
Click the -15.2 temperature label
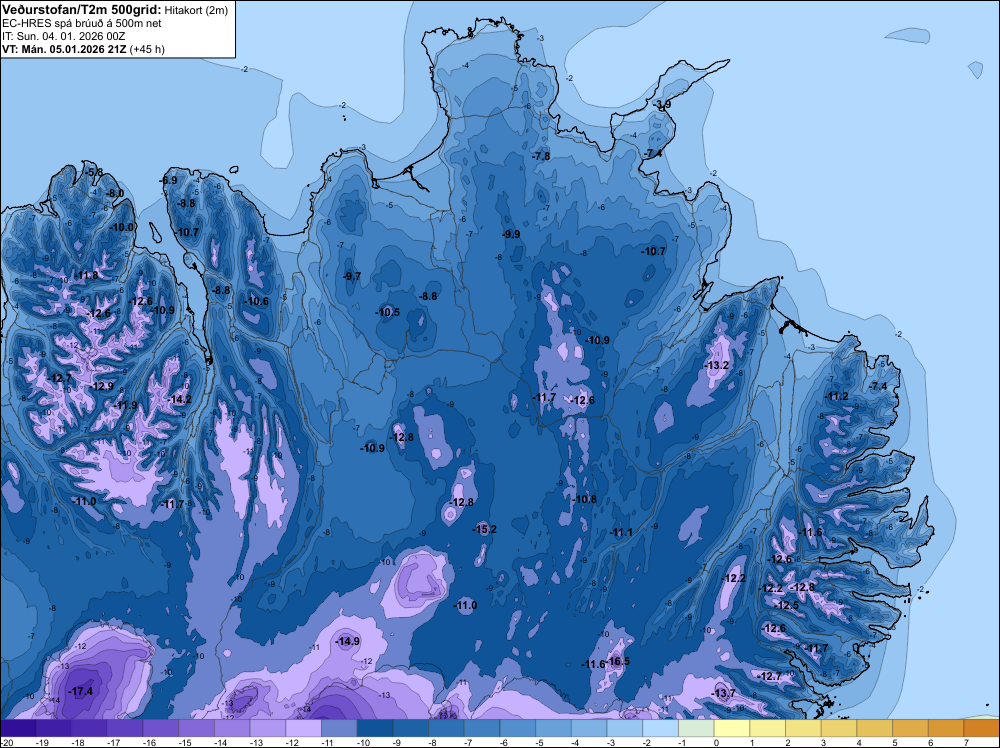tap(484, 529)
